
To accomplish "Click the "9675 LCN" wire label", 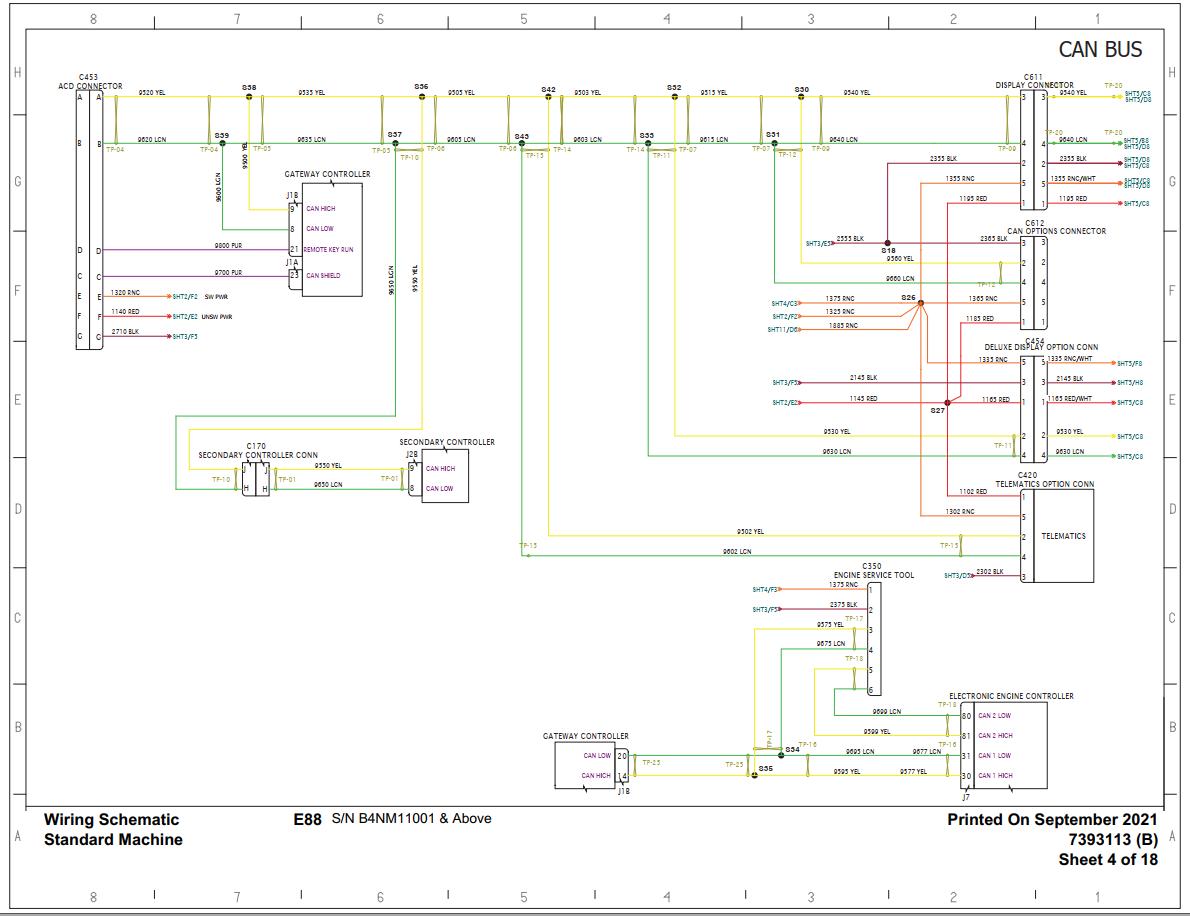I will tap(830, 644).
